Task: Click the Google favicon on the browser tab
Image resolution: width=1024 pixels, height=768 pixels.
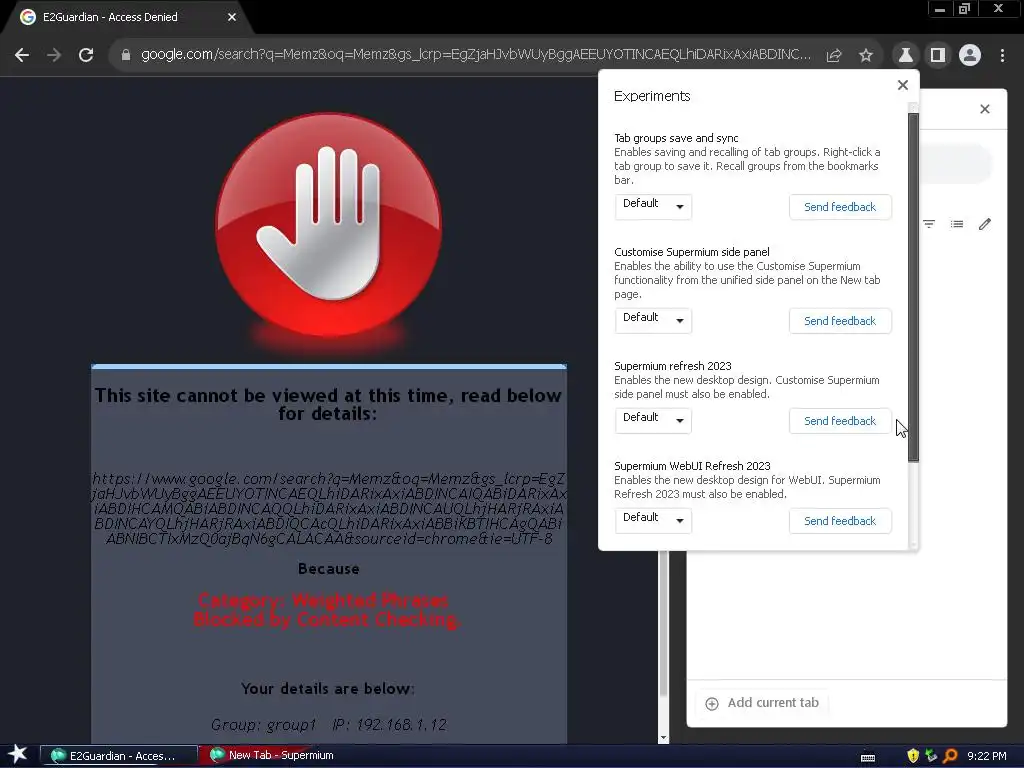Action: click(27, 17)
